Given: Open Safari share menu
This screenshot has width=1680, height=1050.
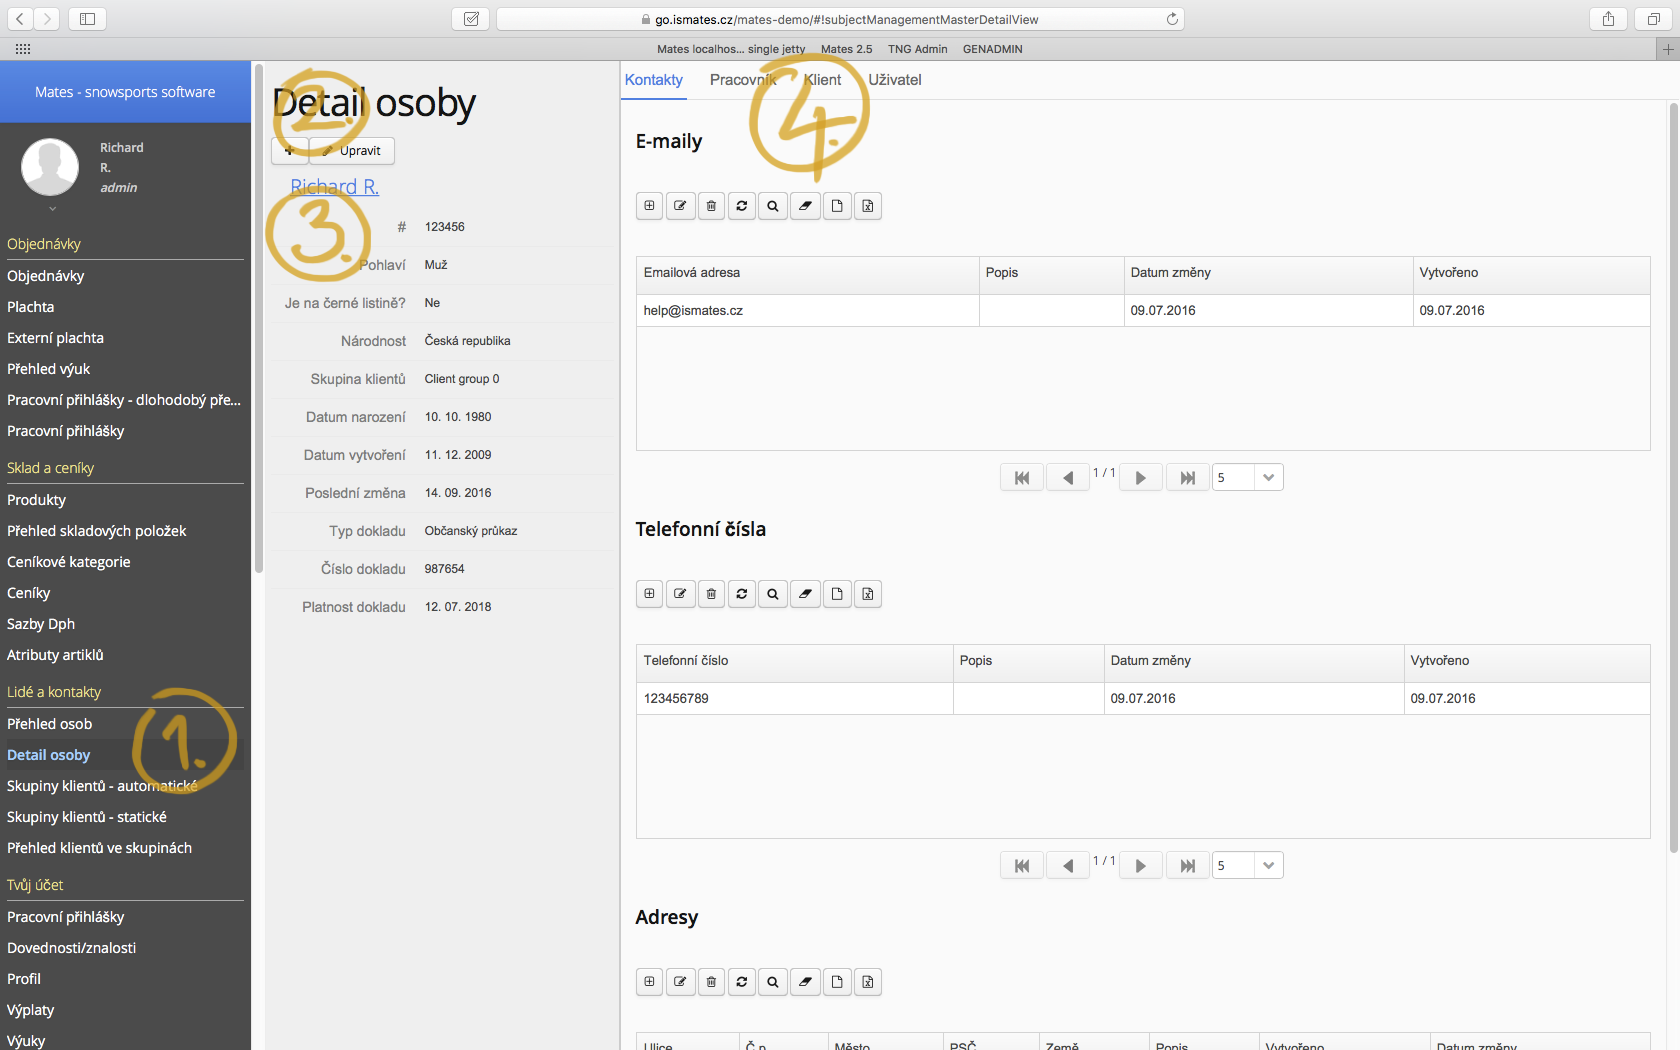Looking at the screenshot, I should coord(1608,19).
